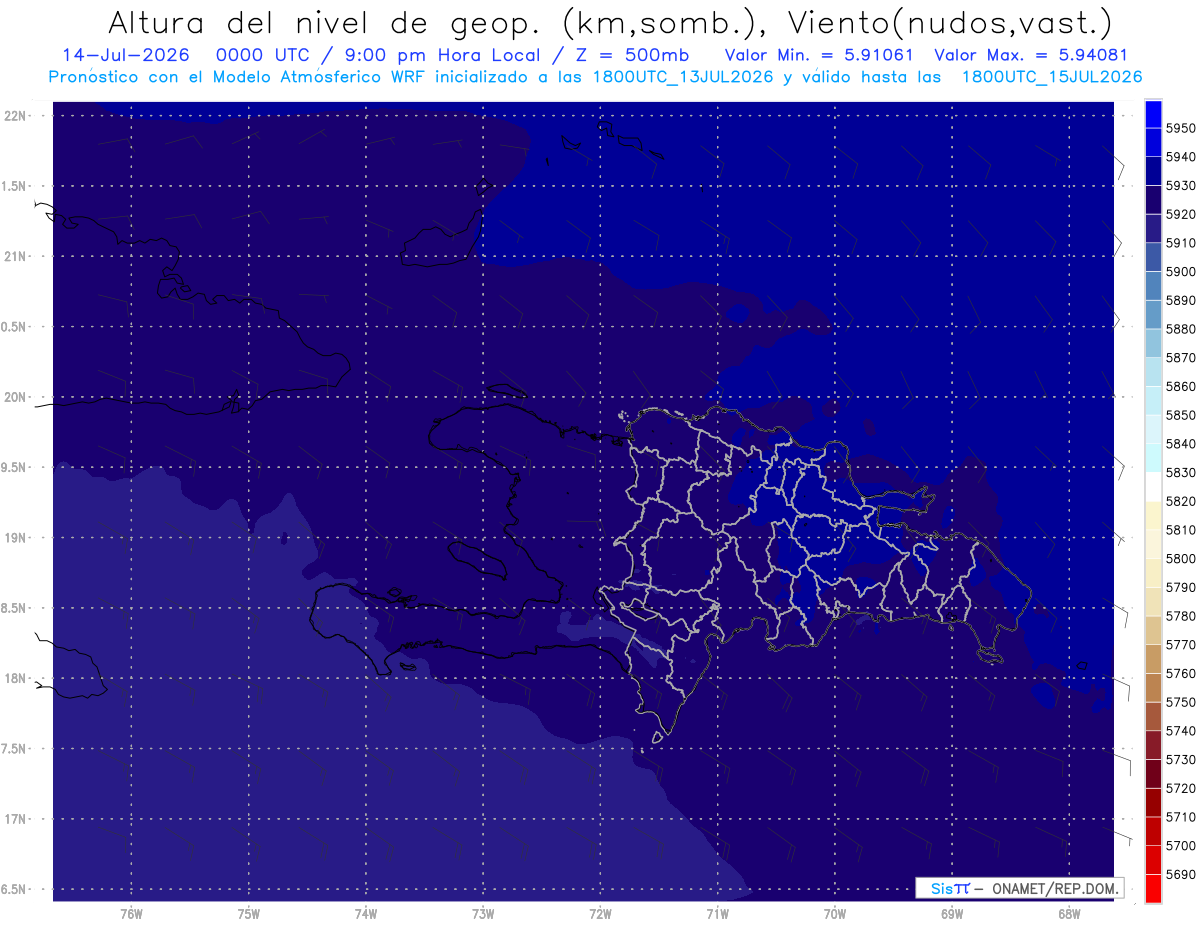Pick the color bar segment between 5860 and 5870
This screenshot has width=1200, height=927.
(x=1153, y=372)
